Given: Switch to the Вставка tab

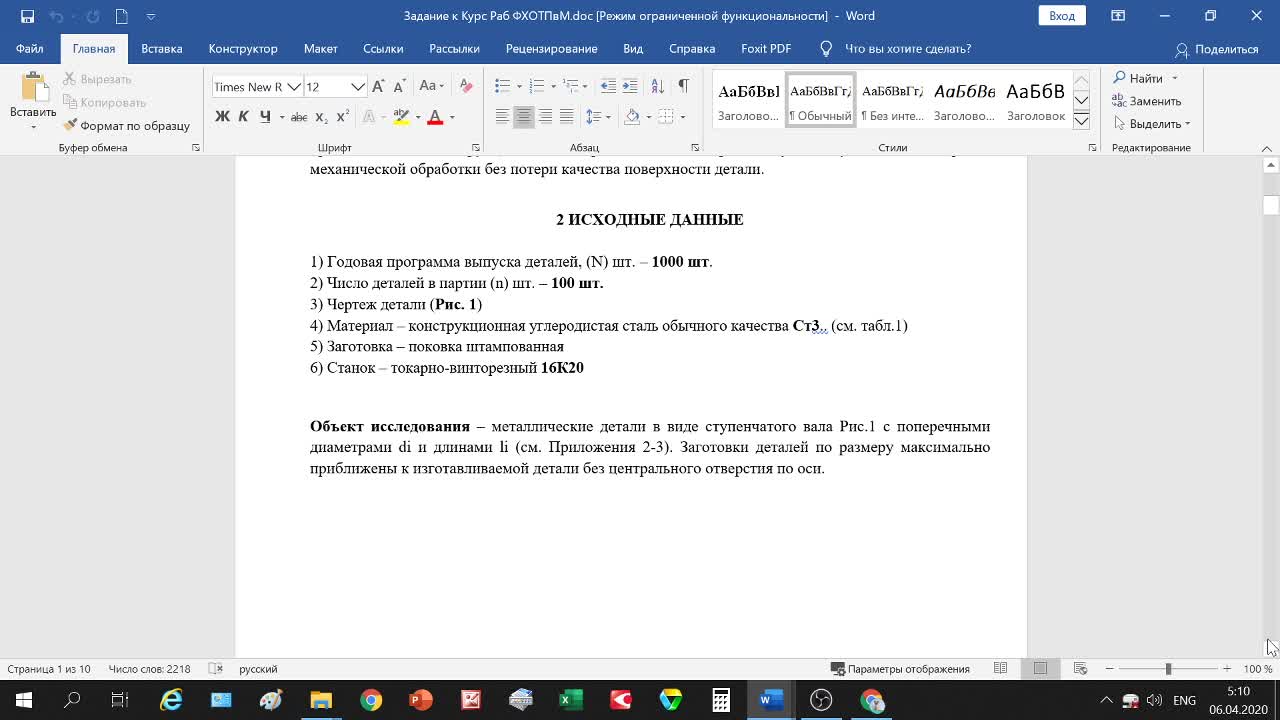Looking at the screenshot, I should (x=161, y=49).
